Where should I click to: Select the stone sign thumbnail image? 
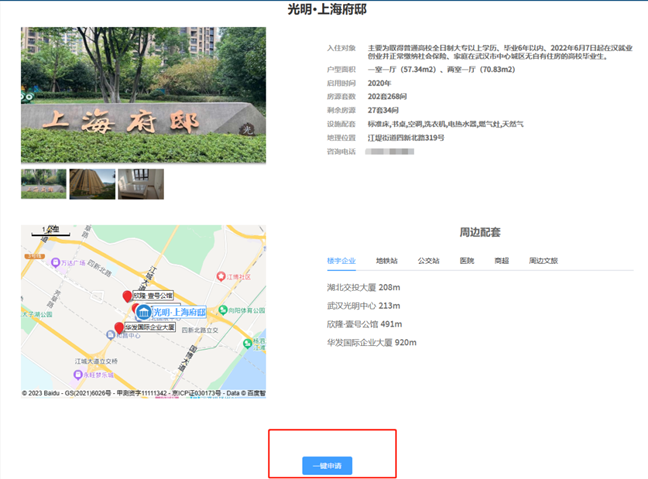click(x=44, y=184)
